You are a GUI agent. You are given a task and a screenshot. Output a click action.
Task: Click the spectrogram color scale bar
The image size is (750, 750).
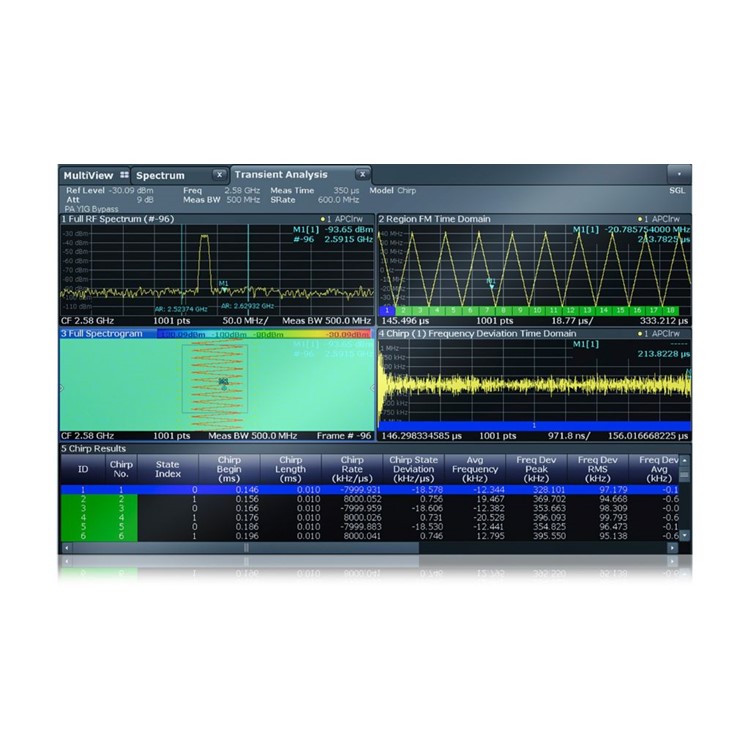coord(264,334)
